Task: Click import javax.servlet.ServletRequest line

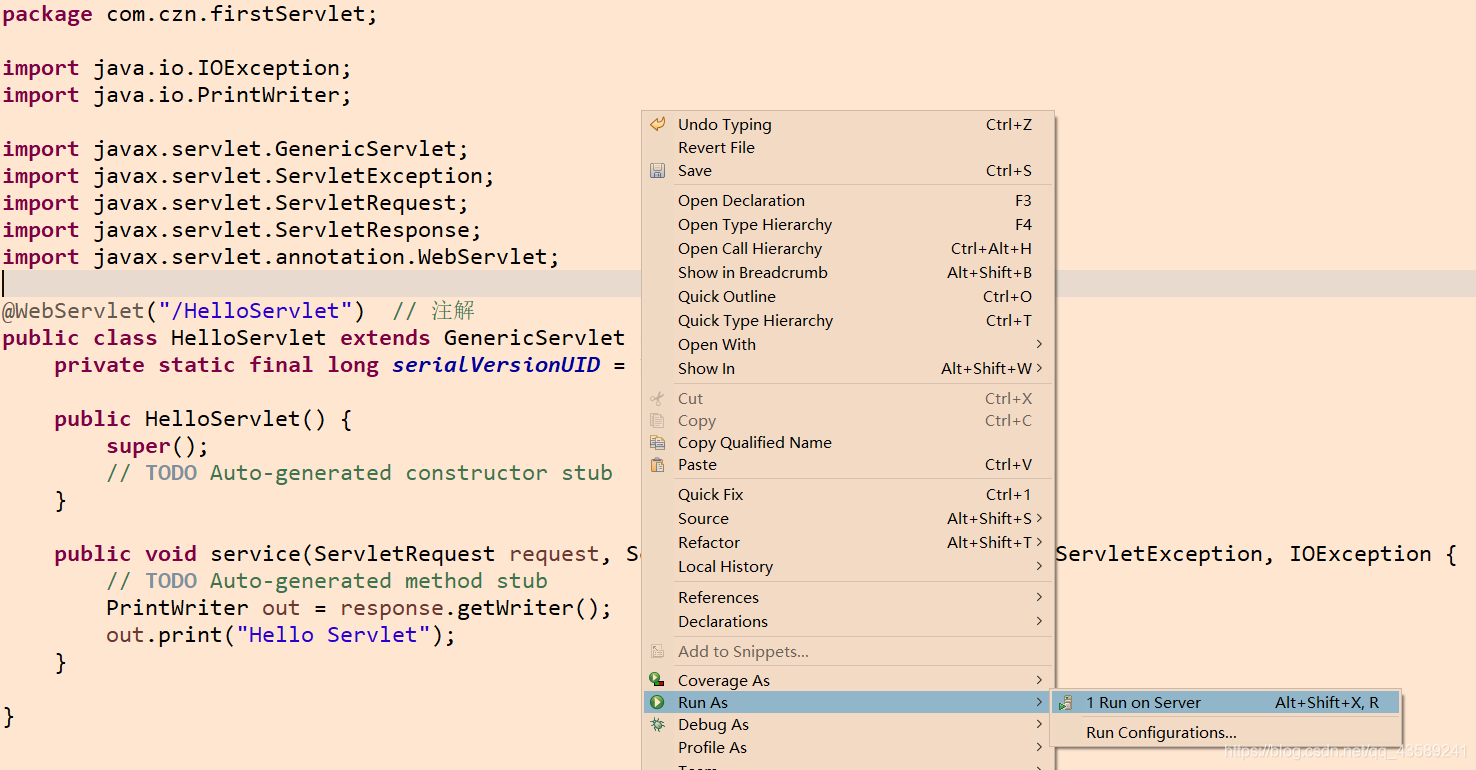Action: (x=235, y=204)
